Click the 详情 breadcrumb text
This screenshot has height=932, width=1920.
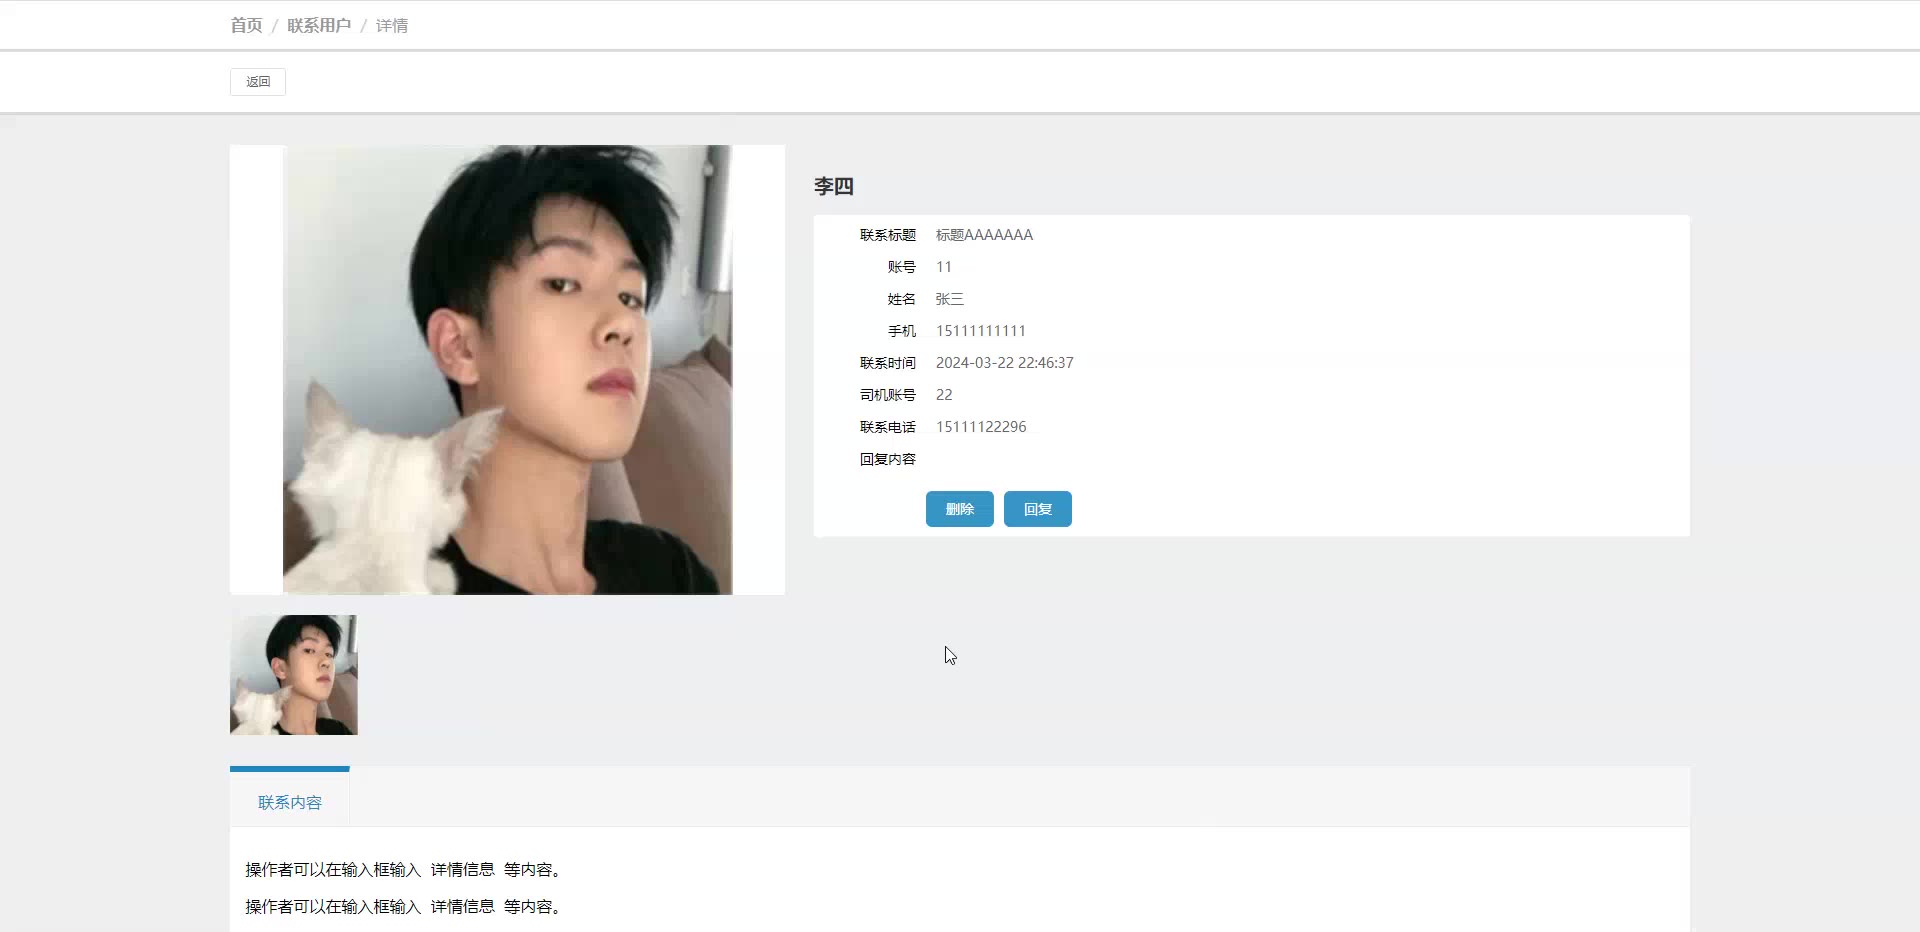[x=392, y=25]
